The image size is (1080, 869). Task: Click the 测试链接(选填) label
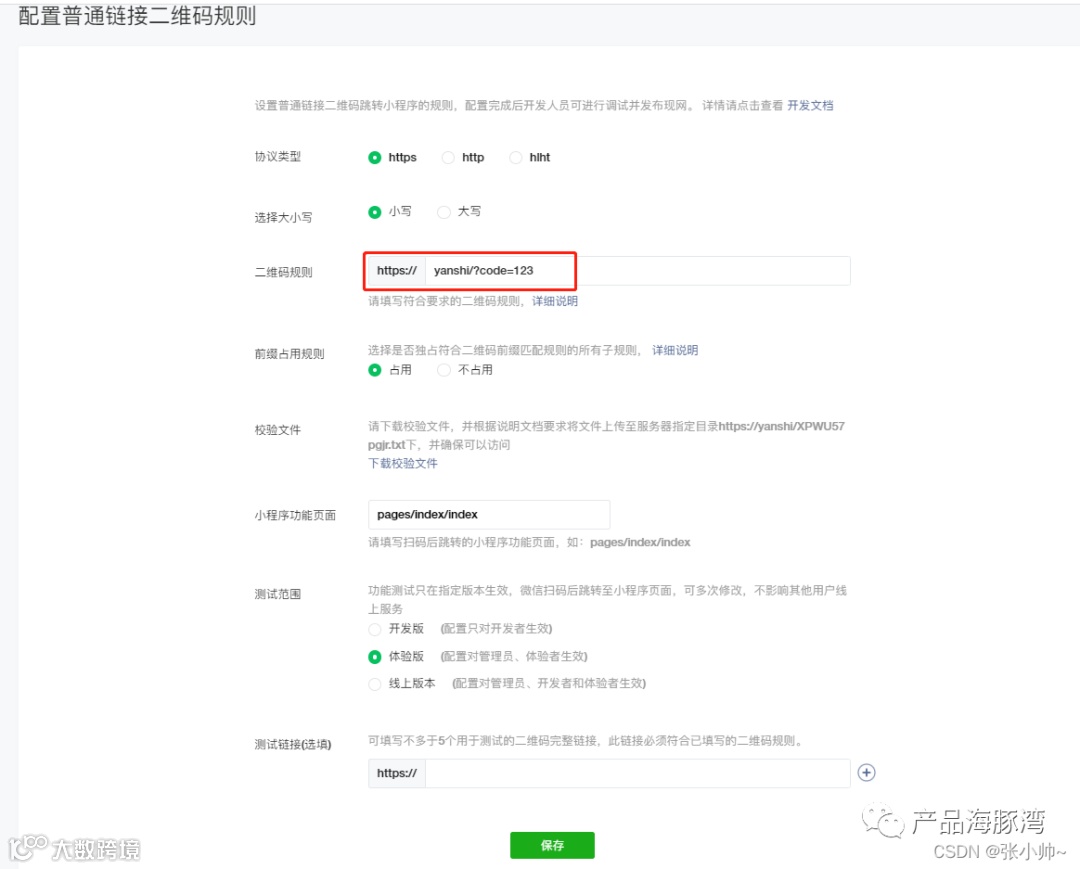tap(293, 744)
